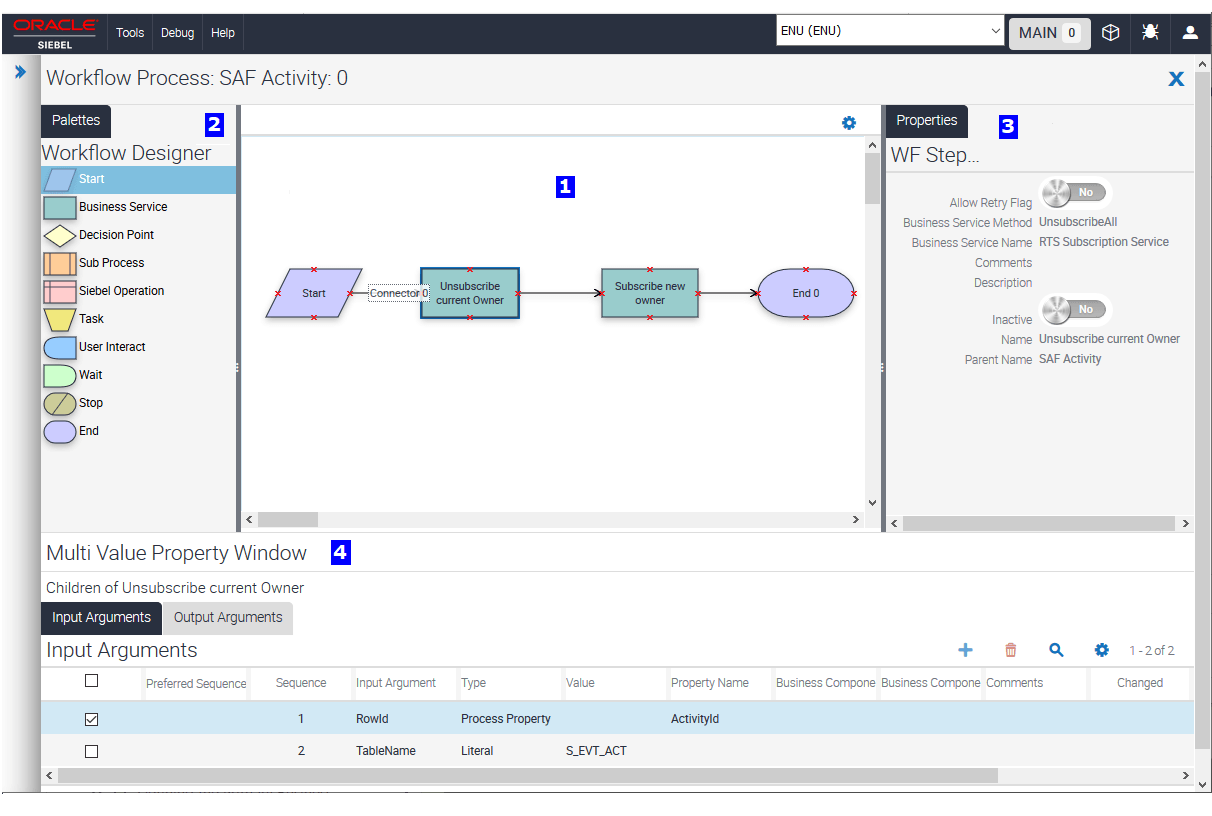
Task: Select the Start node on the canvas
Action: pyautogui.click(x=314, y=293)
